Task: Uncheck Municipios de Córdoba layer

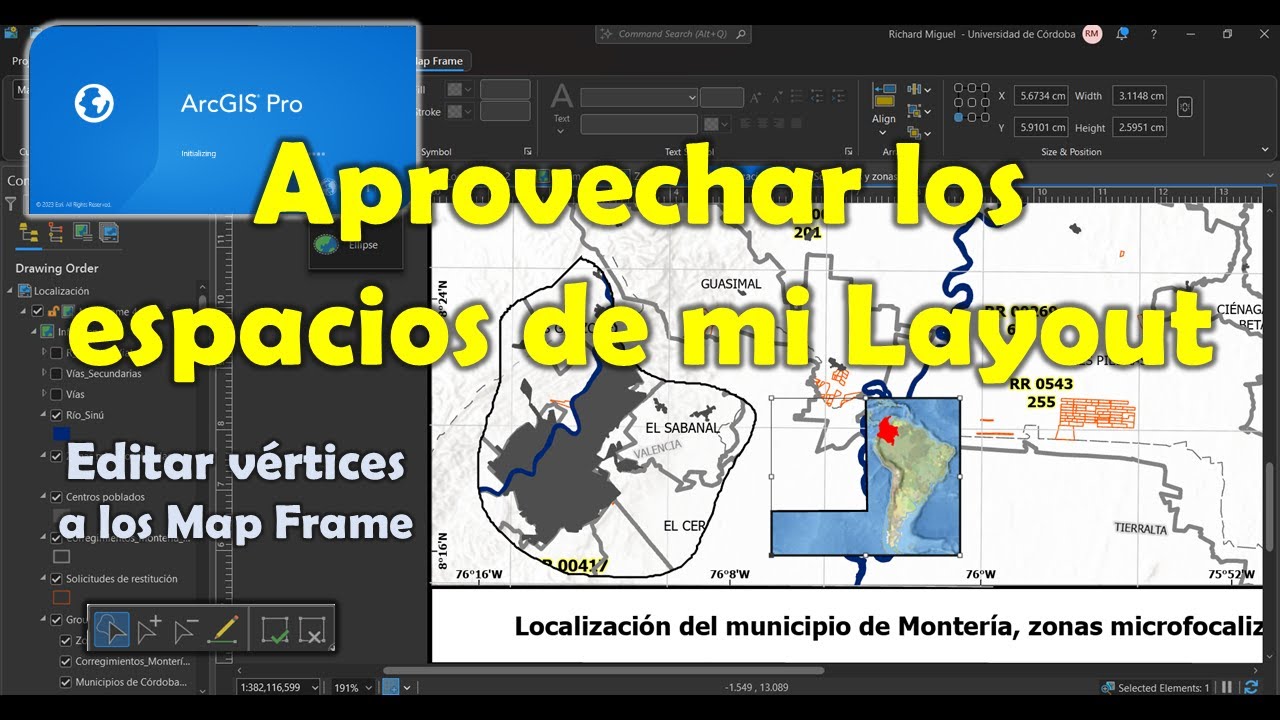Action: pyautogui.click(x=66, y=682)
